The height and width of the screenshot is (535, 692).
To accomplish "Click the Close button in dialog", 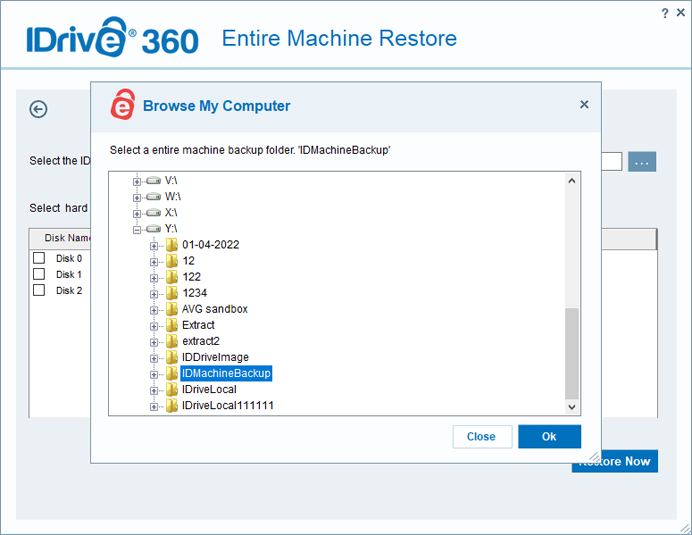I will 482,437.
